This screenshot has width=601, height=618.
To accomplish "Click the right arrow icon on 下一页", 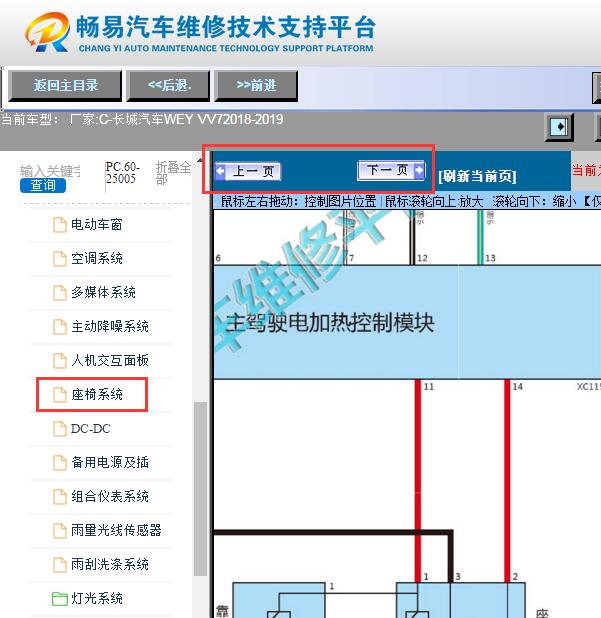I will tap(419, 170).
